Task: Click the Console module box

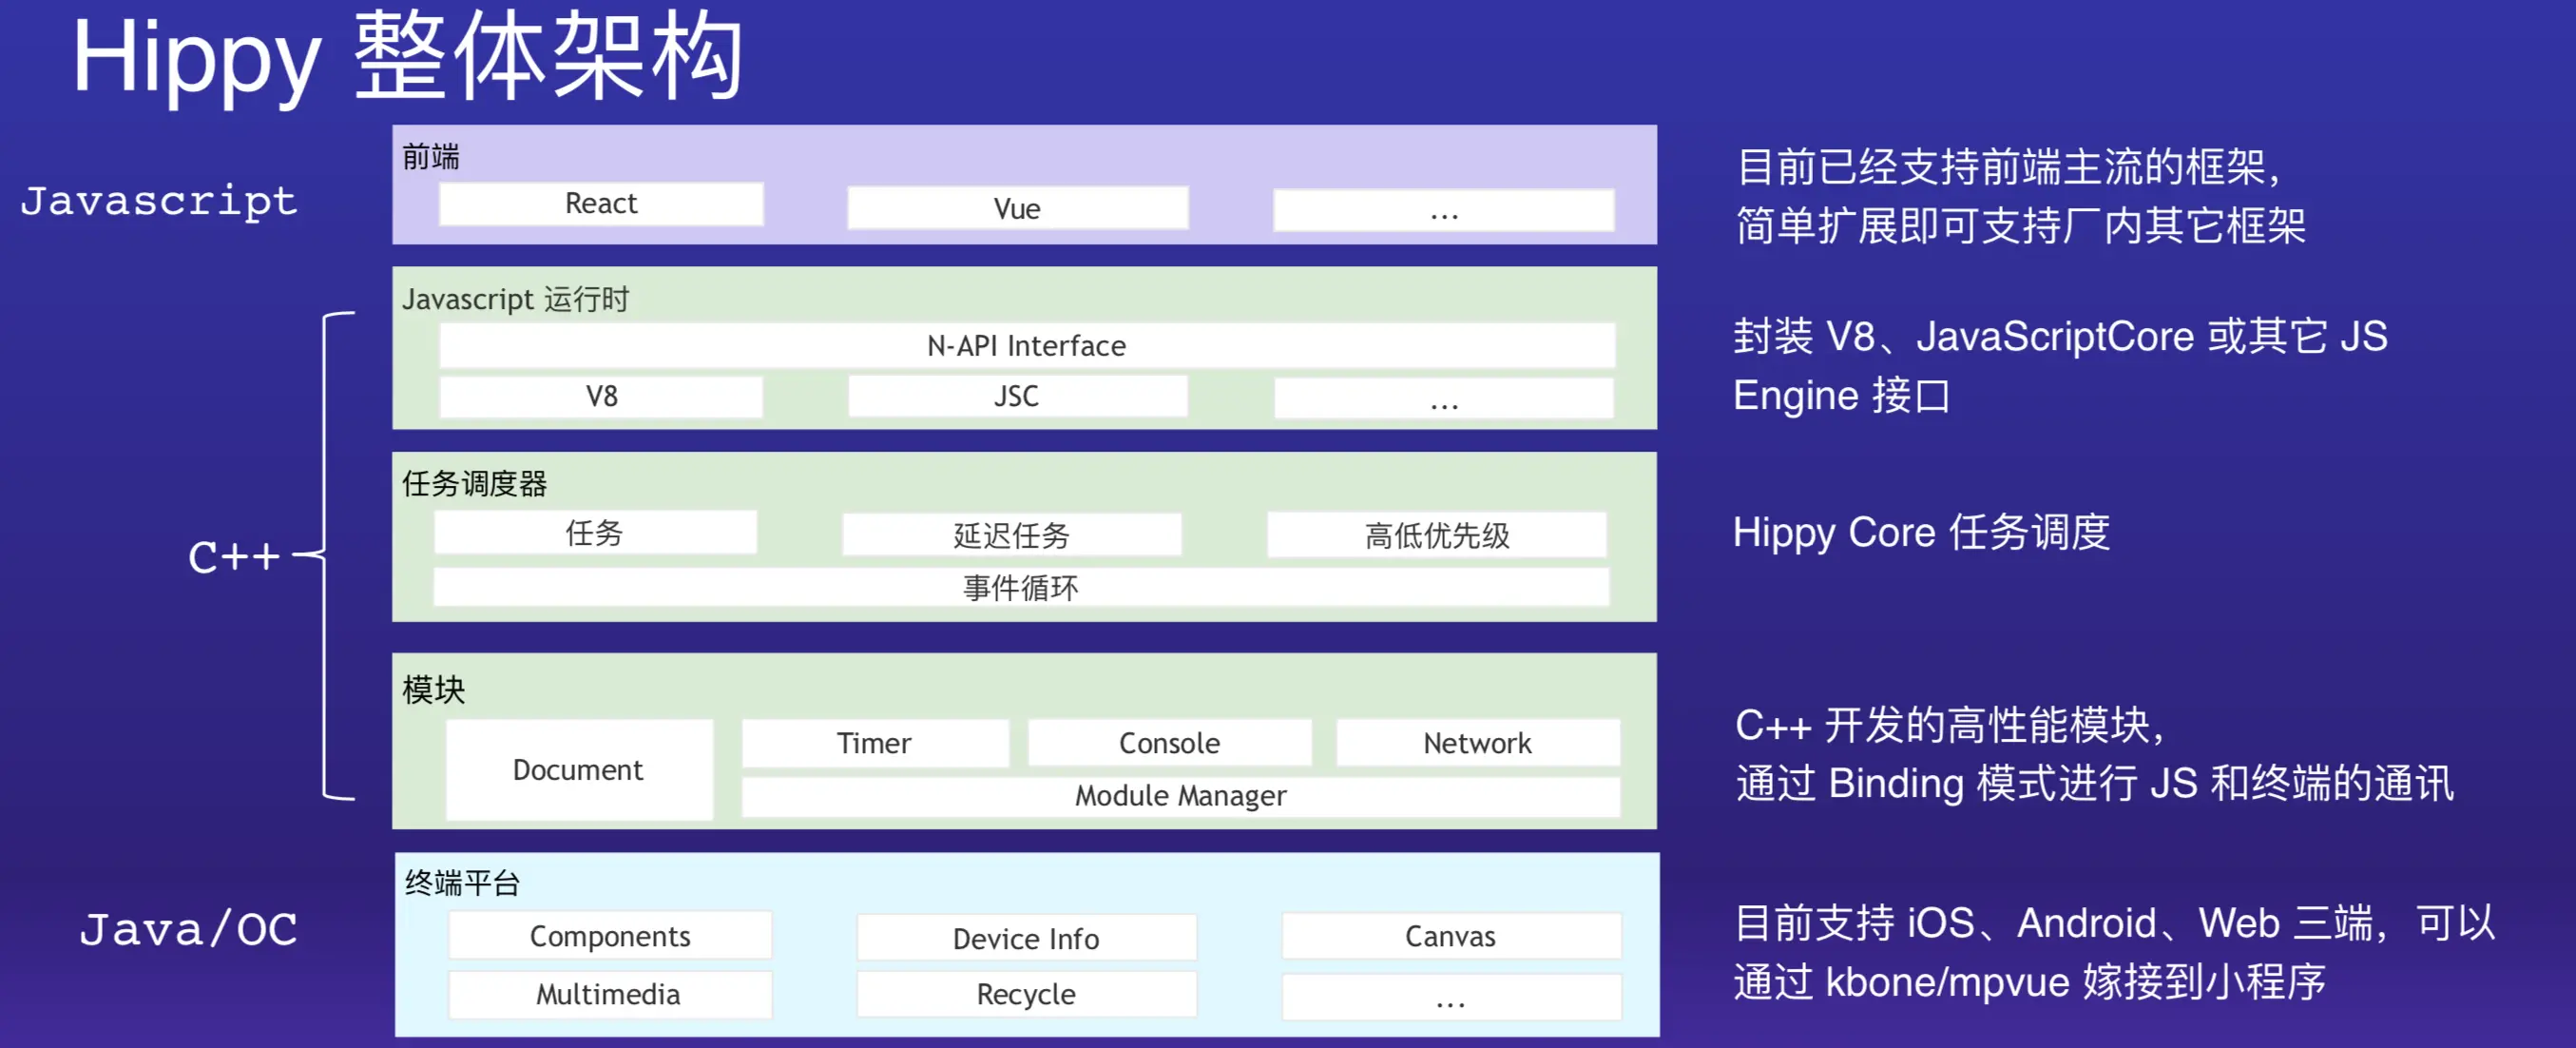Action: 1169,744
